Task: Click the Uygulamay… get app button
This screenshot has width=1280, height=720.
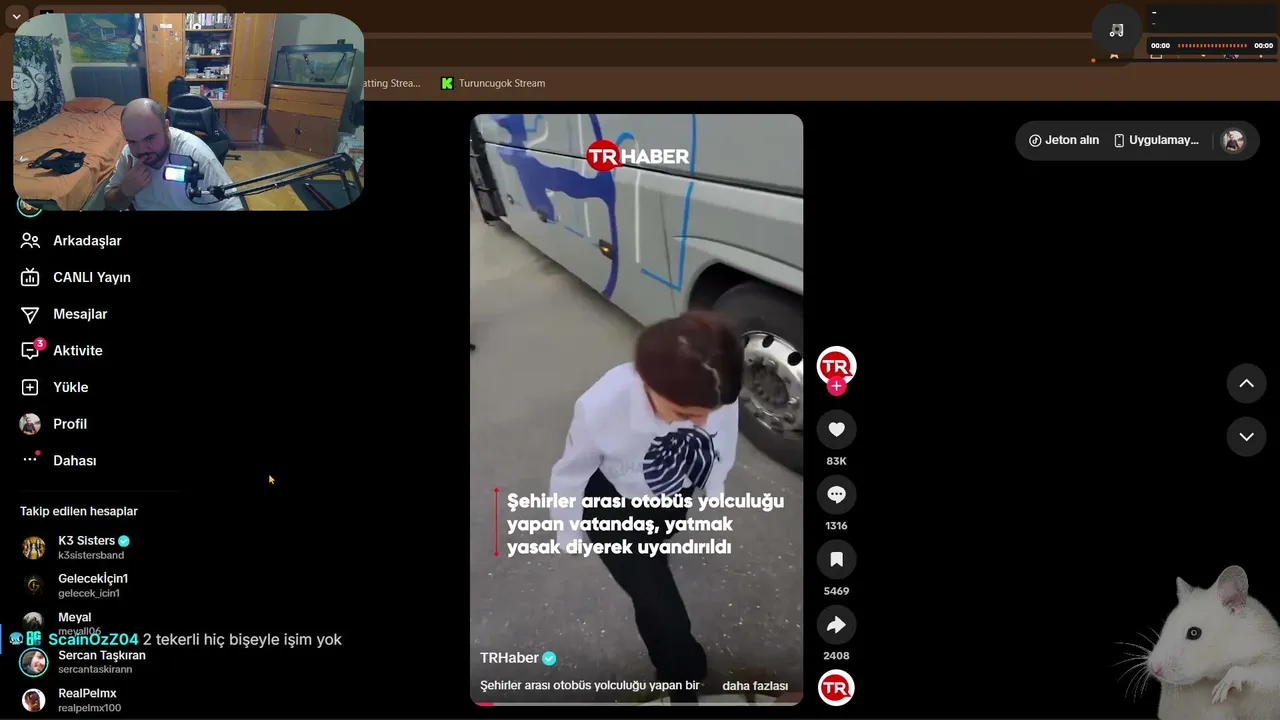Action: (1156, 140)
